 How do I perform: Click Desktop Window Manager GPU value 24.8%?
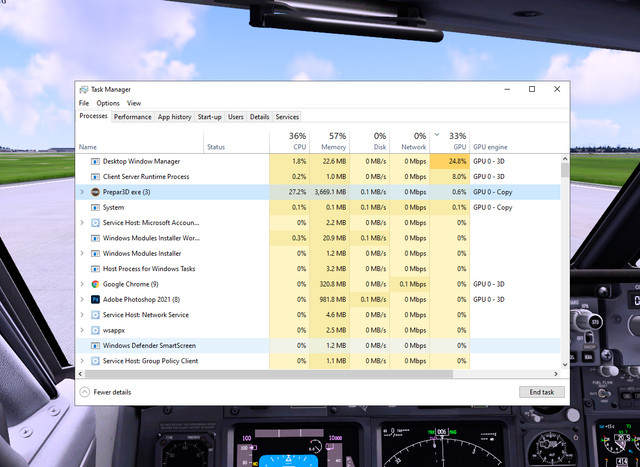[457, 161]
